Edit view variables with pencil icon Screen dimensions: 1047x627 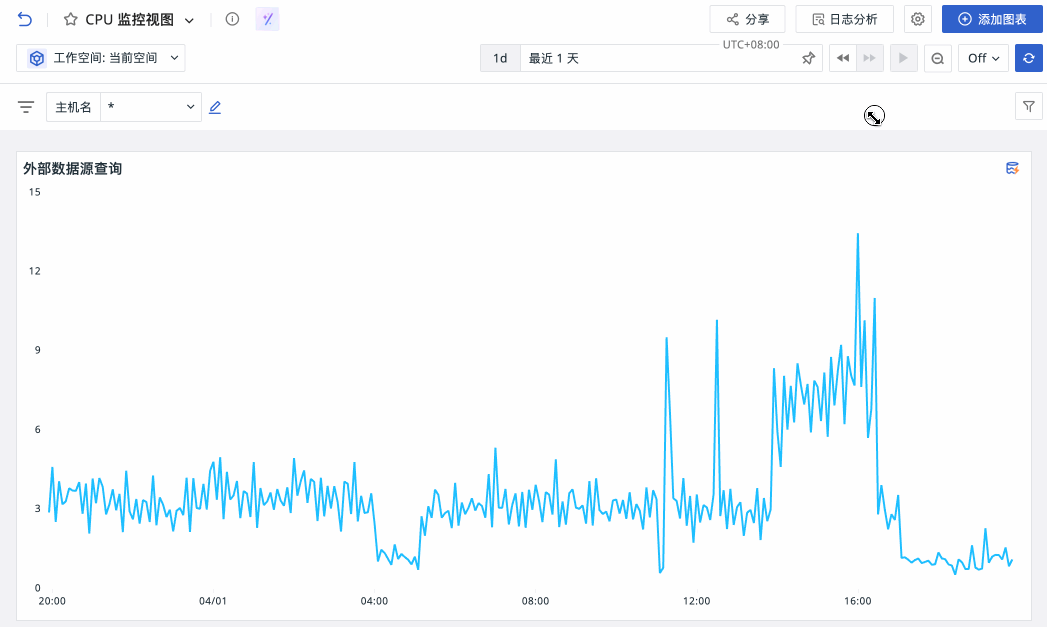click(x=215, y=107)
